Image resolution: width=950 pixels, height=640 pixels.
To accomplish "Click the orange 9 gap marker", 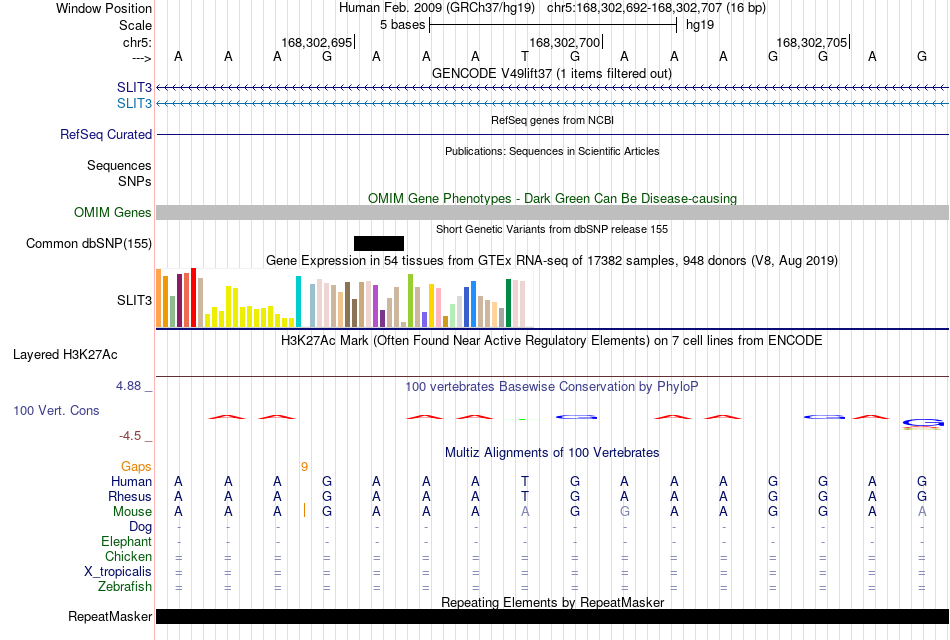I will (x=304, y=467).
